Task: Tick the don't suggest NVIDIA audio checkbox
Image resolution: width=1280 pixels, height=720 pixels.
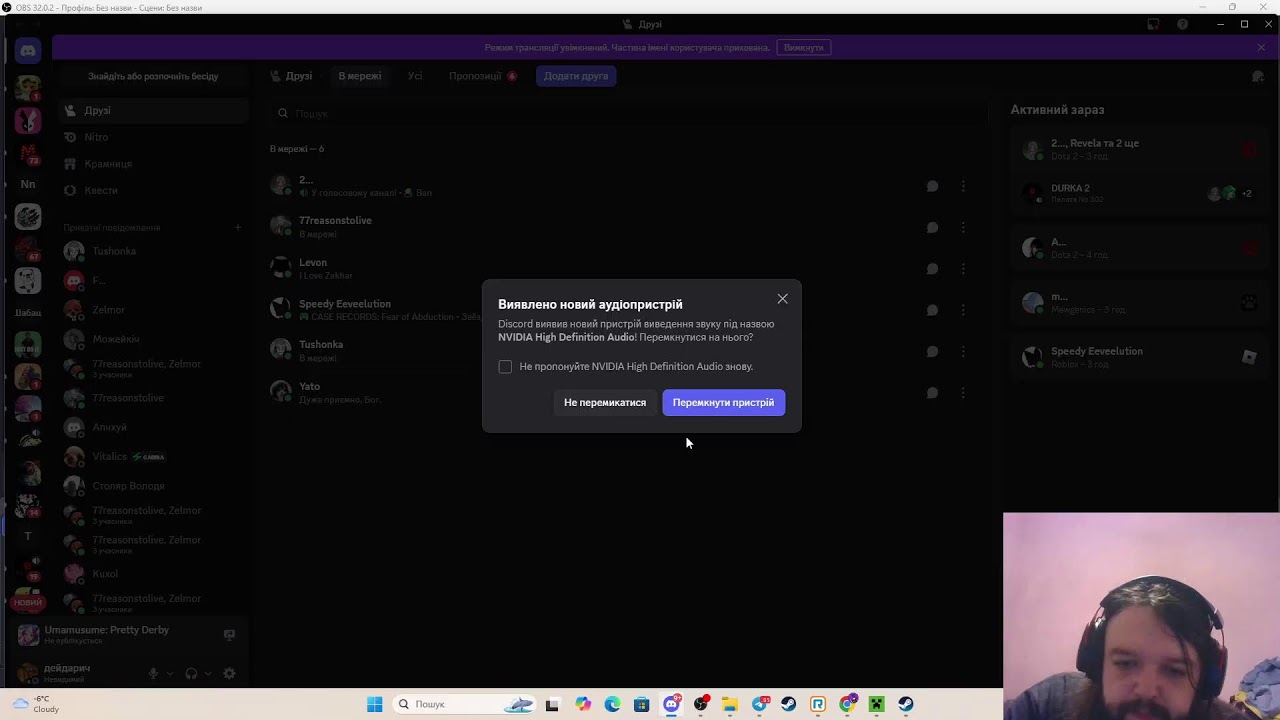Action: tap(505, 367)
